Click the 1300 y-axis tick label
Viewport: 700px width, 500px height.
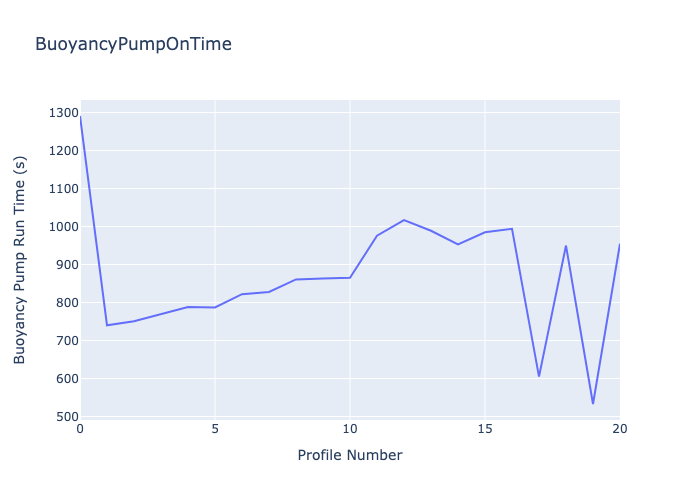(x=64, y=113)
